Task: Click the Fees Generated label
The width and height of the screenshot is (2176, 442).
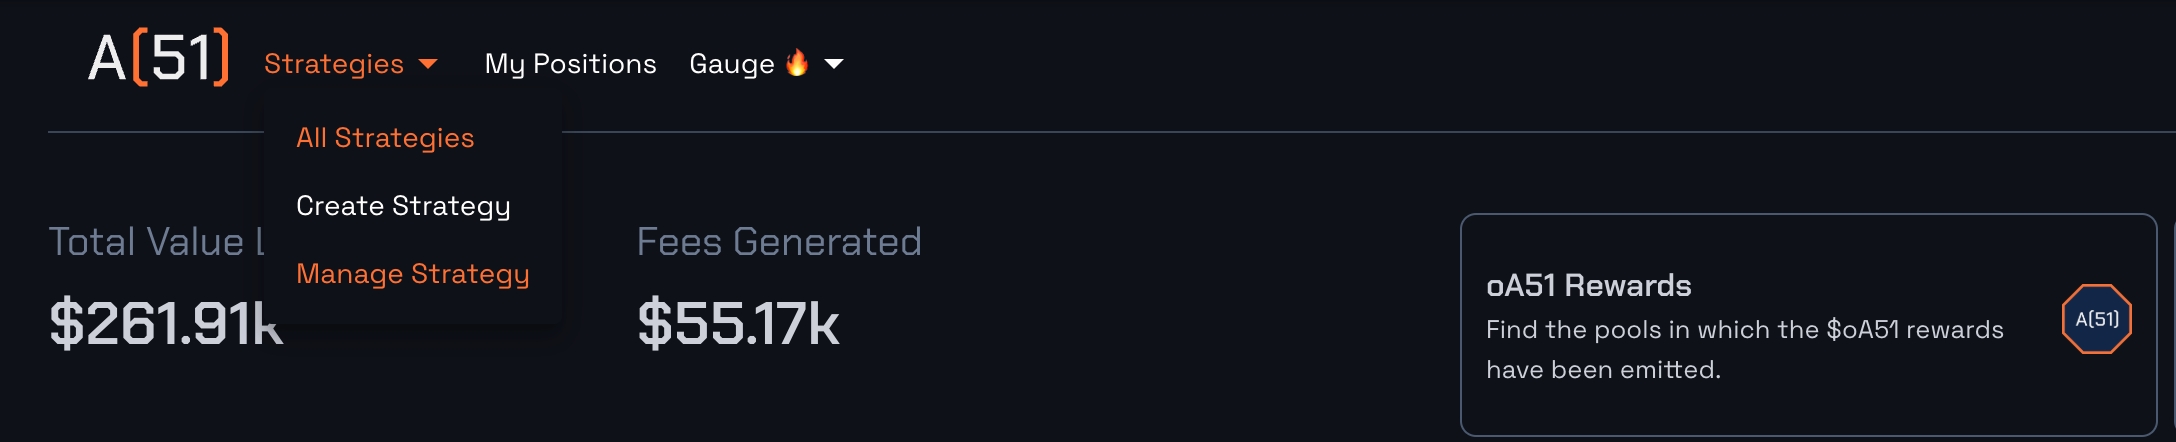Action: click(779, 242)
